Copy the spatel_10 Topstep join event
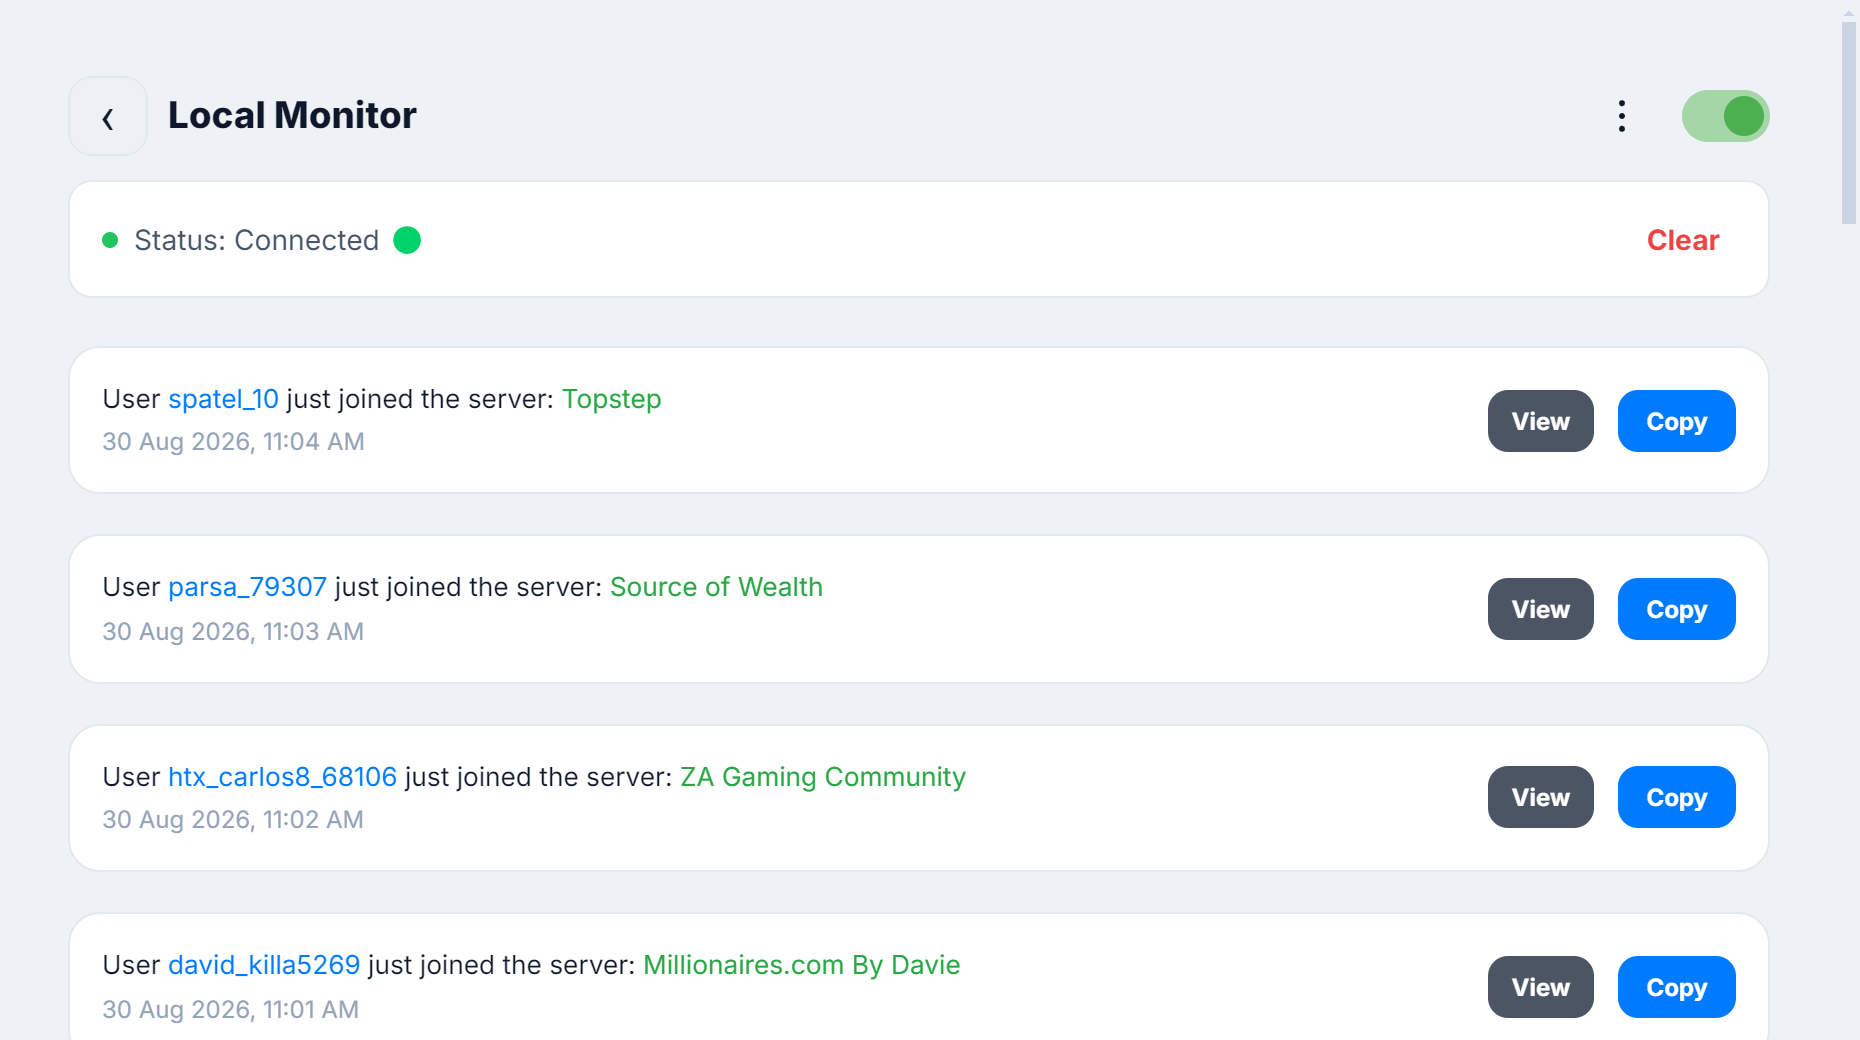The image size is (1860, 1040). [x=1677, y=421]
